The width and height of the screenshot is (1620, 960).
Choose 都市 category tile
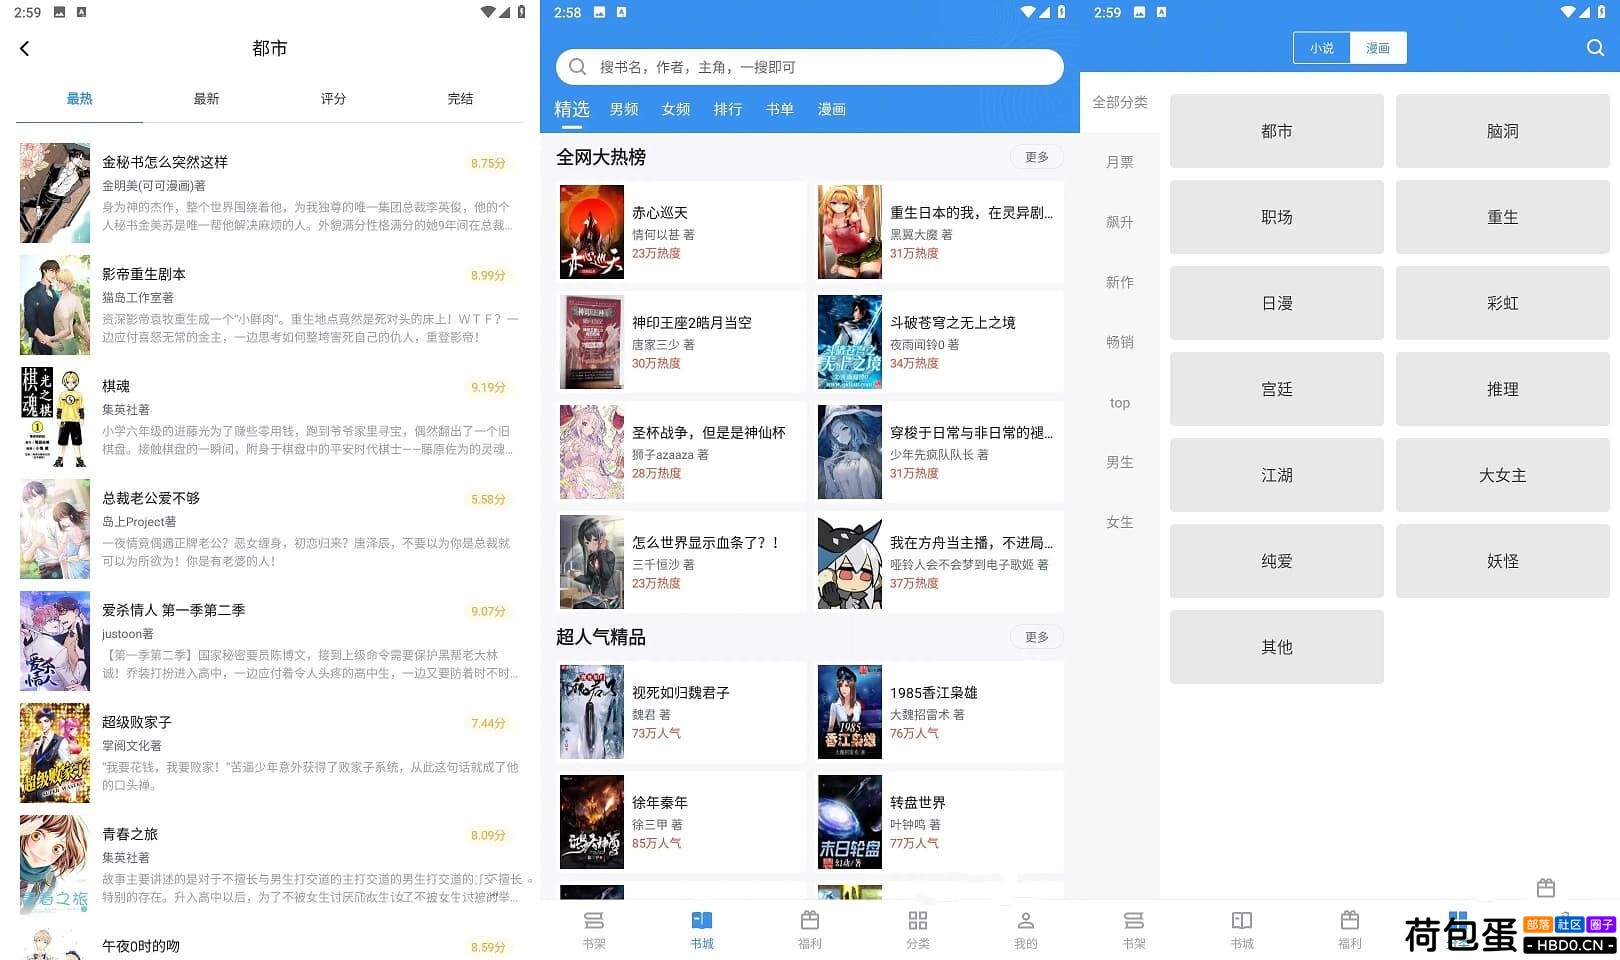click(1277, 131)
